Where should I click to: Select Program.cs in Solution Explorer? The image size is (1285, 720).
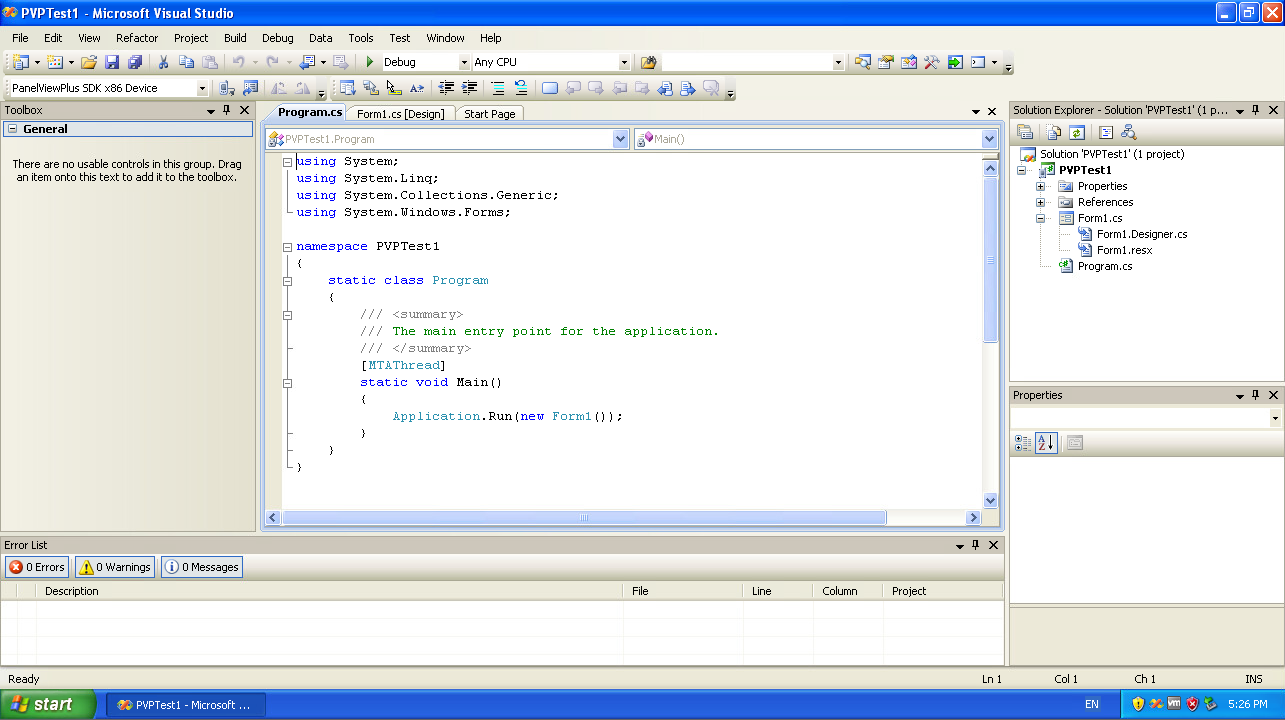coord(1105,266)
